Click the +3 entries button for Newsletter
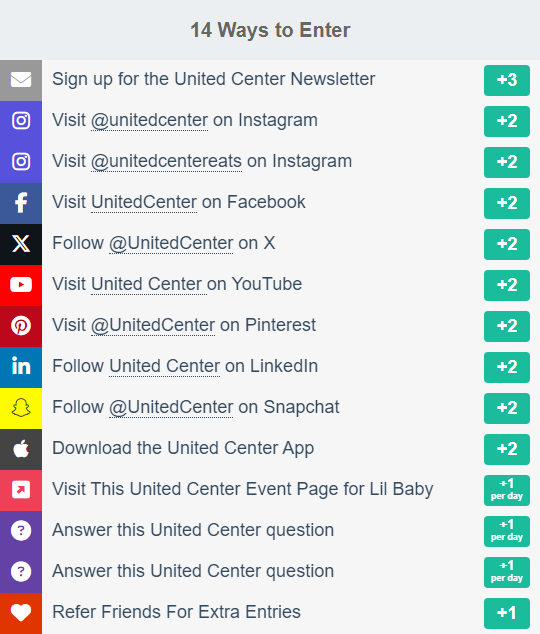The image size is (540, 634). point(506,80)
